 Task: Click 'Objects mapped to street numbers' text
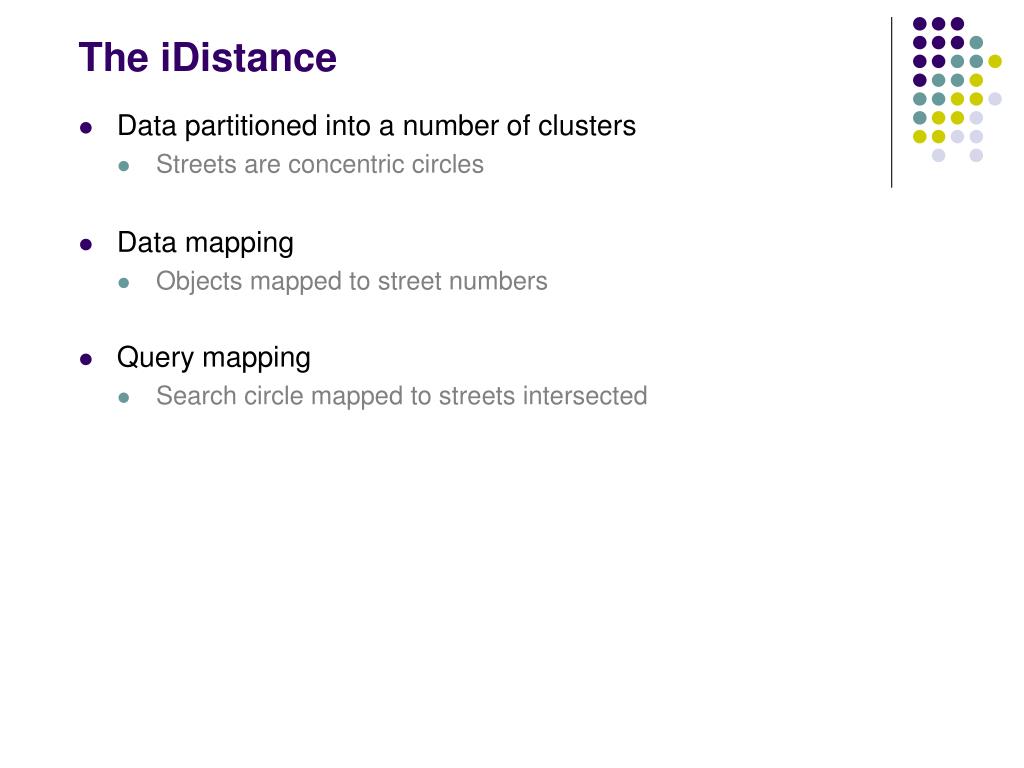point(351,281)
